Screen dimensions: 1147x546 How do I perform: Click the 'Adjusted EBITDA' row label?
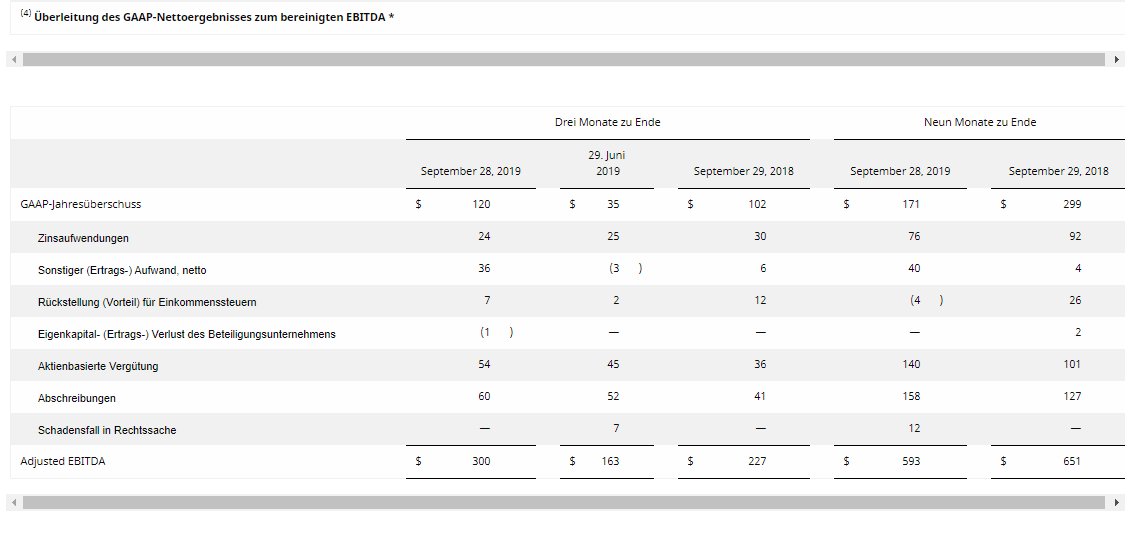pyautogui.click(x=63, y=461)
